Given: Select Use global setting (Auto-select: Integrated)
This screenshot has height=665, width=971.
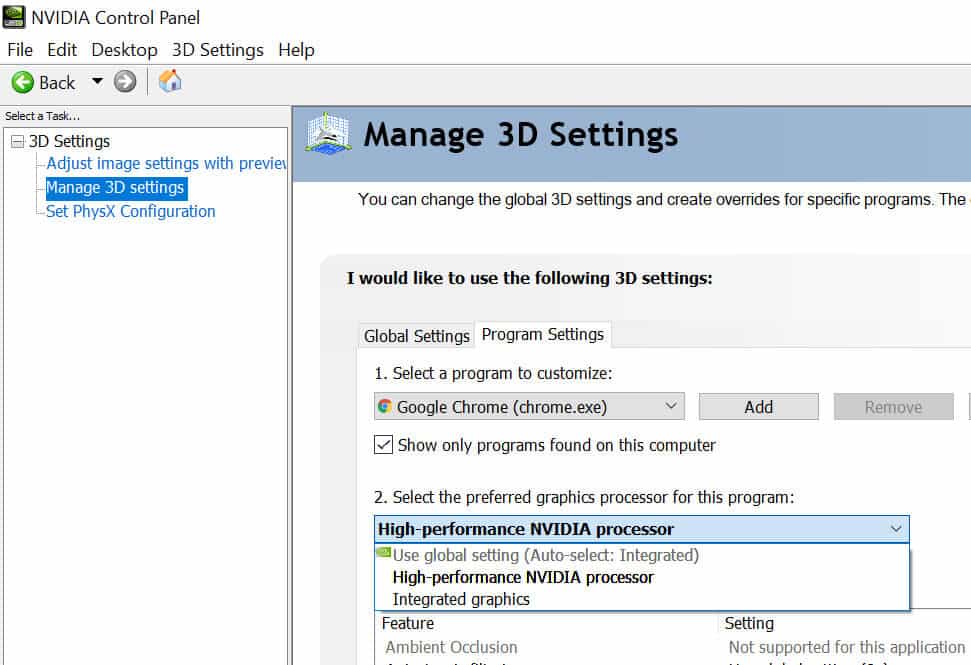Looking at the screenshot, I should 545,555.
